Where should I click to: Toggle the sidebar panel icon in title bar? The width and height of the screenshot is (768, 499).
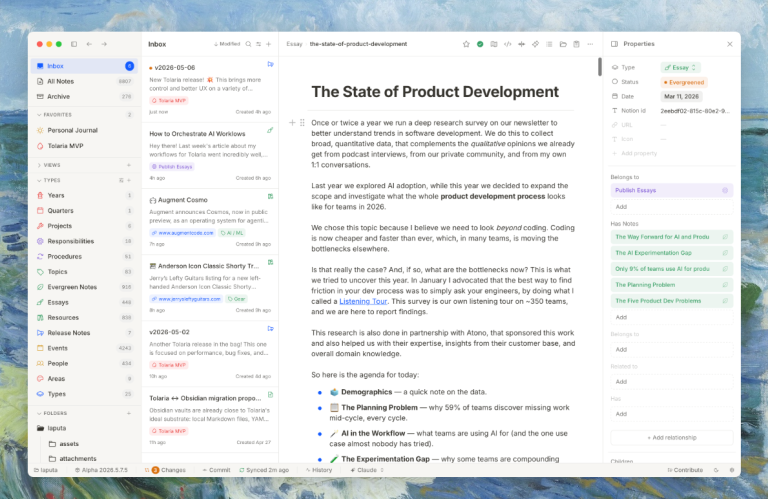pyautogui.click(x=74, y=44)
